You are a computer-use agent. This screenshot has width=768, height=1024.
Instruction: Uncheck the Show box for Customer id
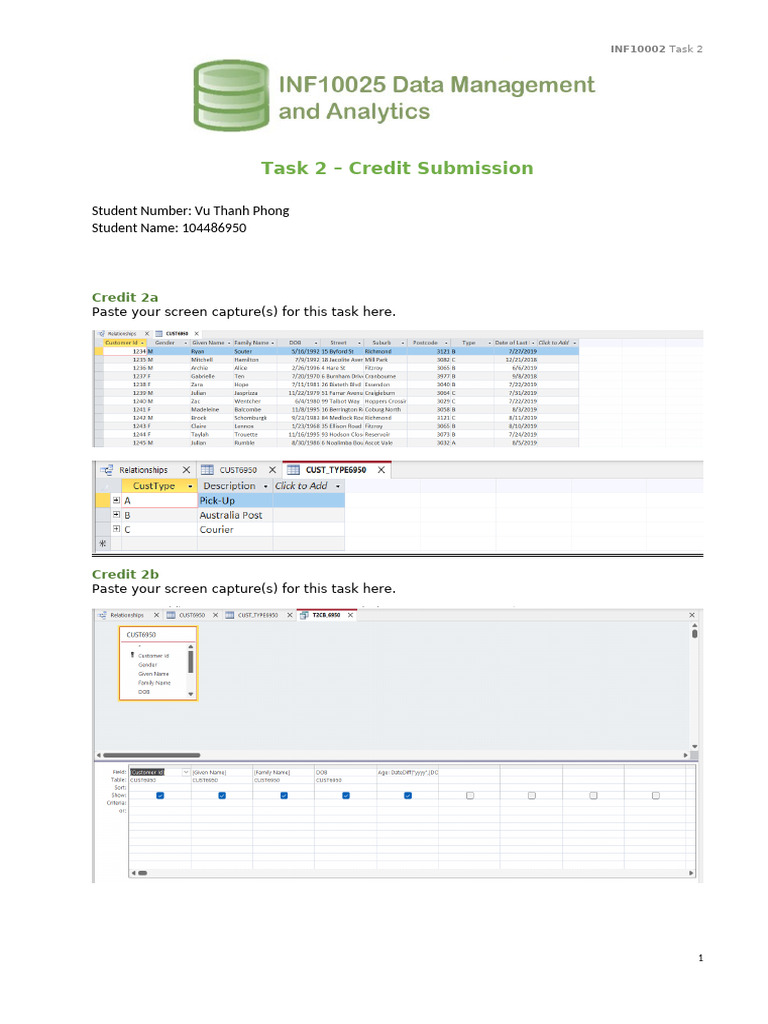(x=160, y=795)
